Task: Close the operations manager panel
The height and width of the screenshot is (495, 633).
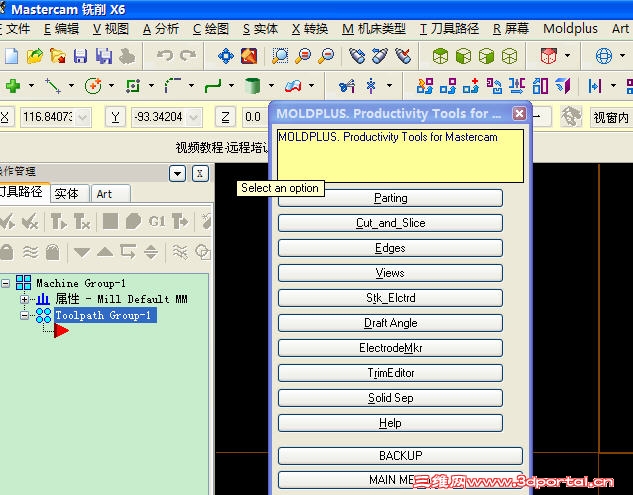Action: [x=200, y=174]
